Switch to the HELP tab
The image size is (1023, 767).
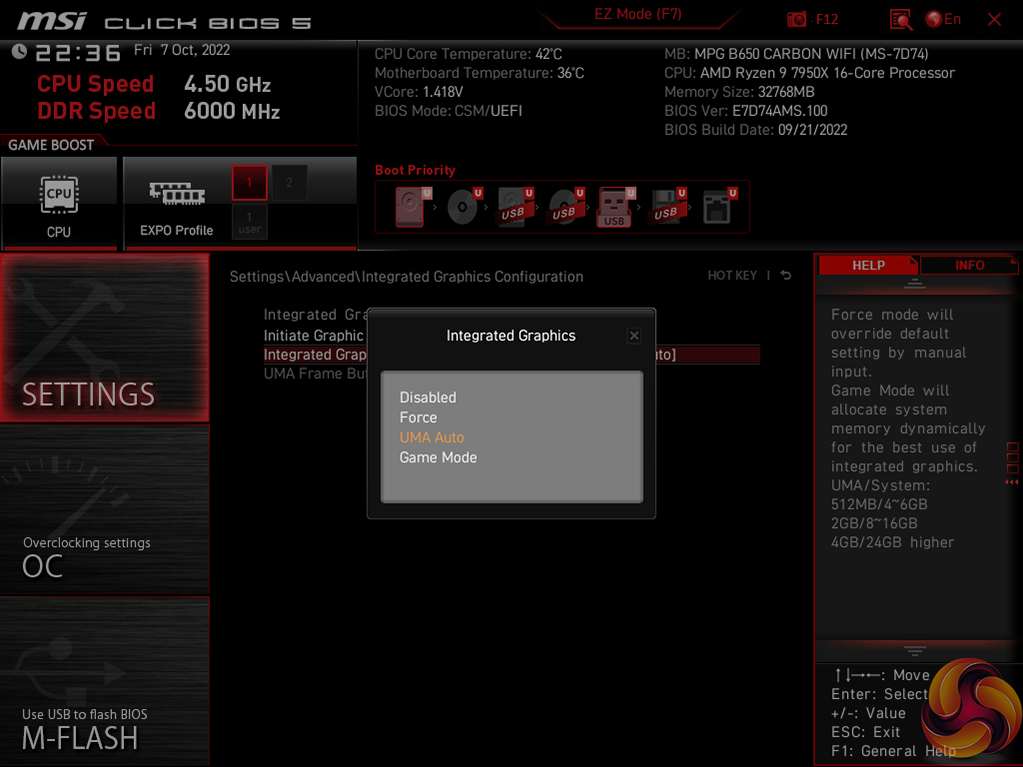(x=868, y=265)
